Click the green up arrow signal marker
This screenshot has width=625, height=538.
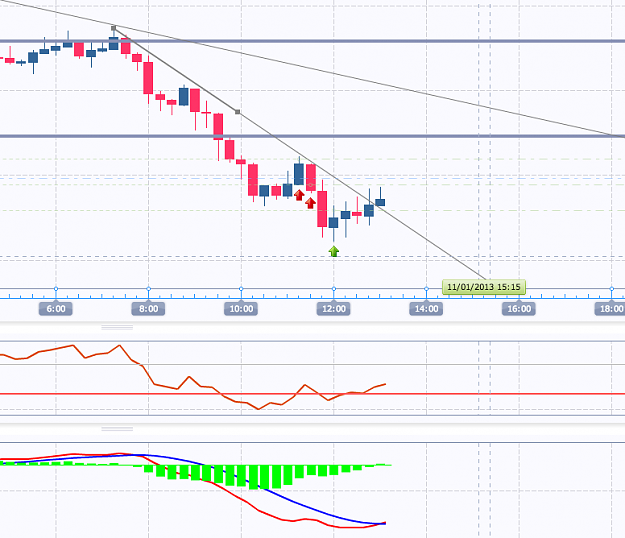click(x=334, y=251)
